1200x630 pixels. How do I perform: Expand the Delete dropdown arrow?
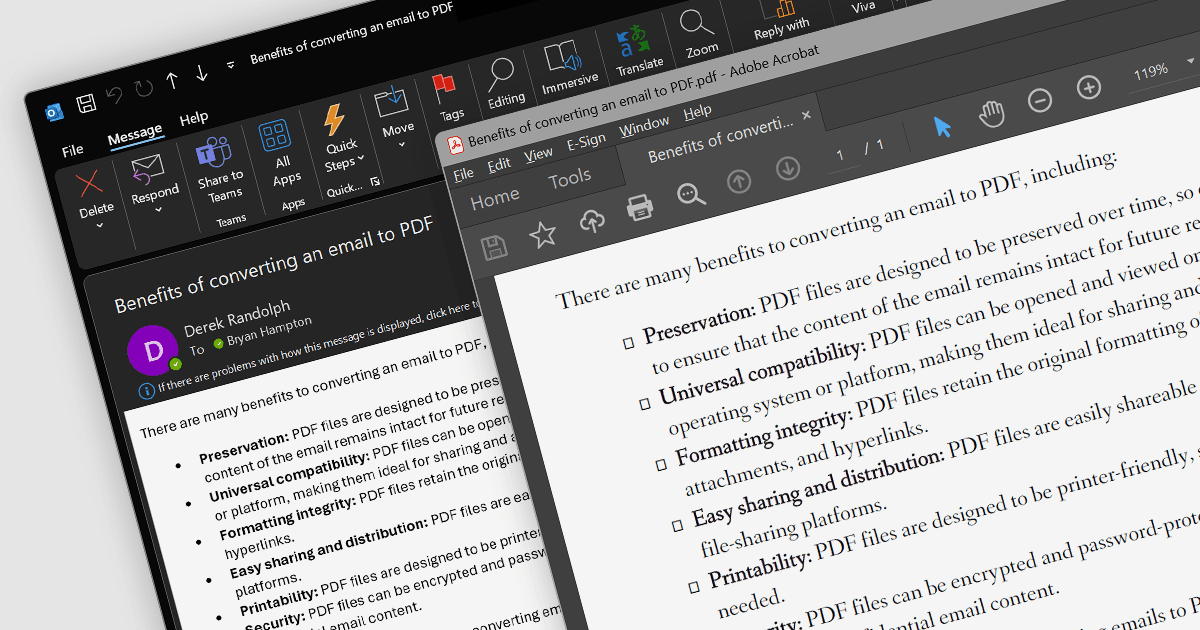tap(100, 226)
